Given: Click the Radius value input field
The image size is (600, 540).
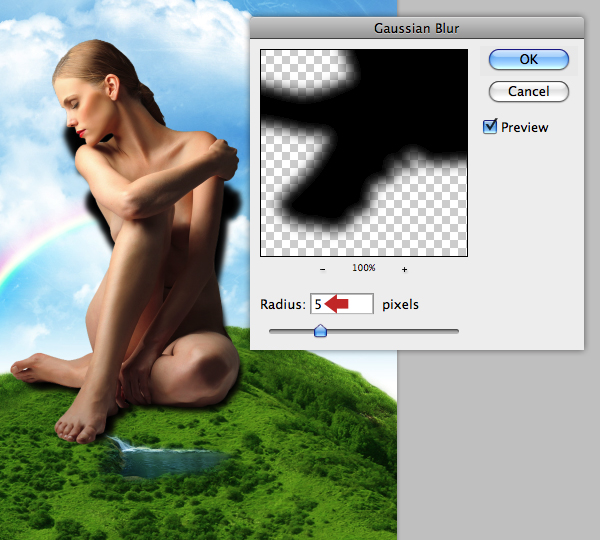Looking at the screenshot, I should point(342,304).
